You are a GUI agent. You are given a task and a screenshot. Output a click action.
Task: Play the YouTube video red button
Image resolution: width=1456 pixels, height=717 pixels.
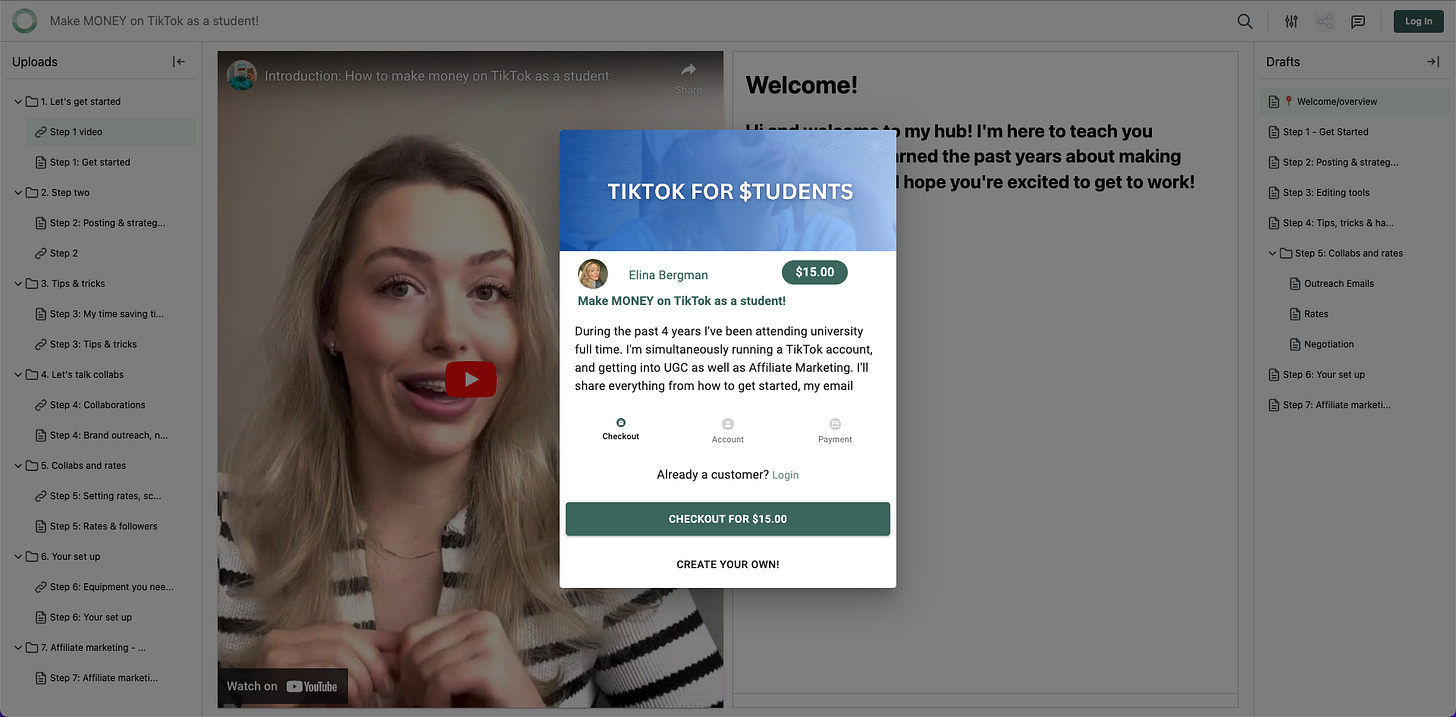coord(471,379)
